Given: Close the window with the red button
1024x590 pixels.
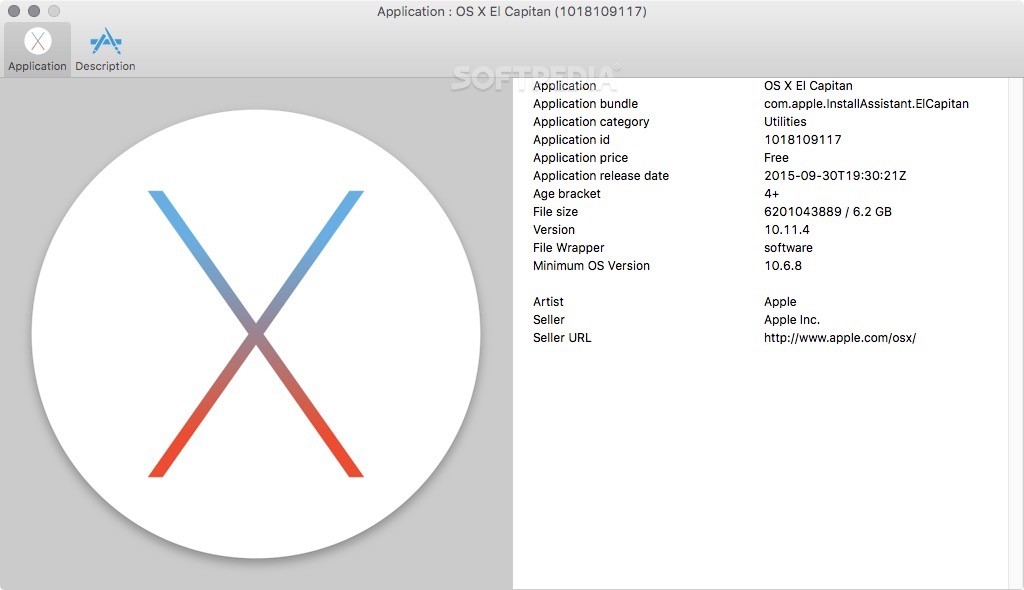Looking at the screenshot, I should (x=14, y=11).
